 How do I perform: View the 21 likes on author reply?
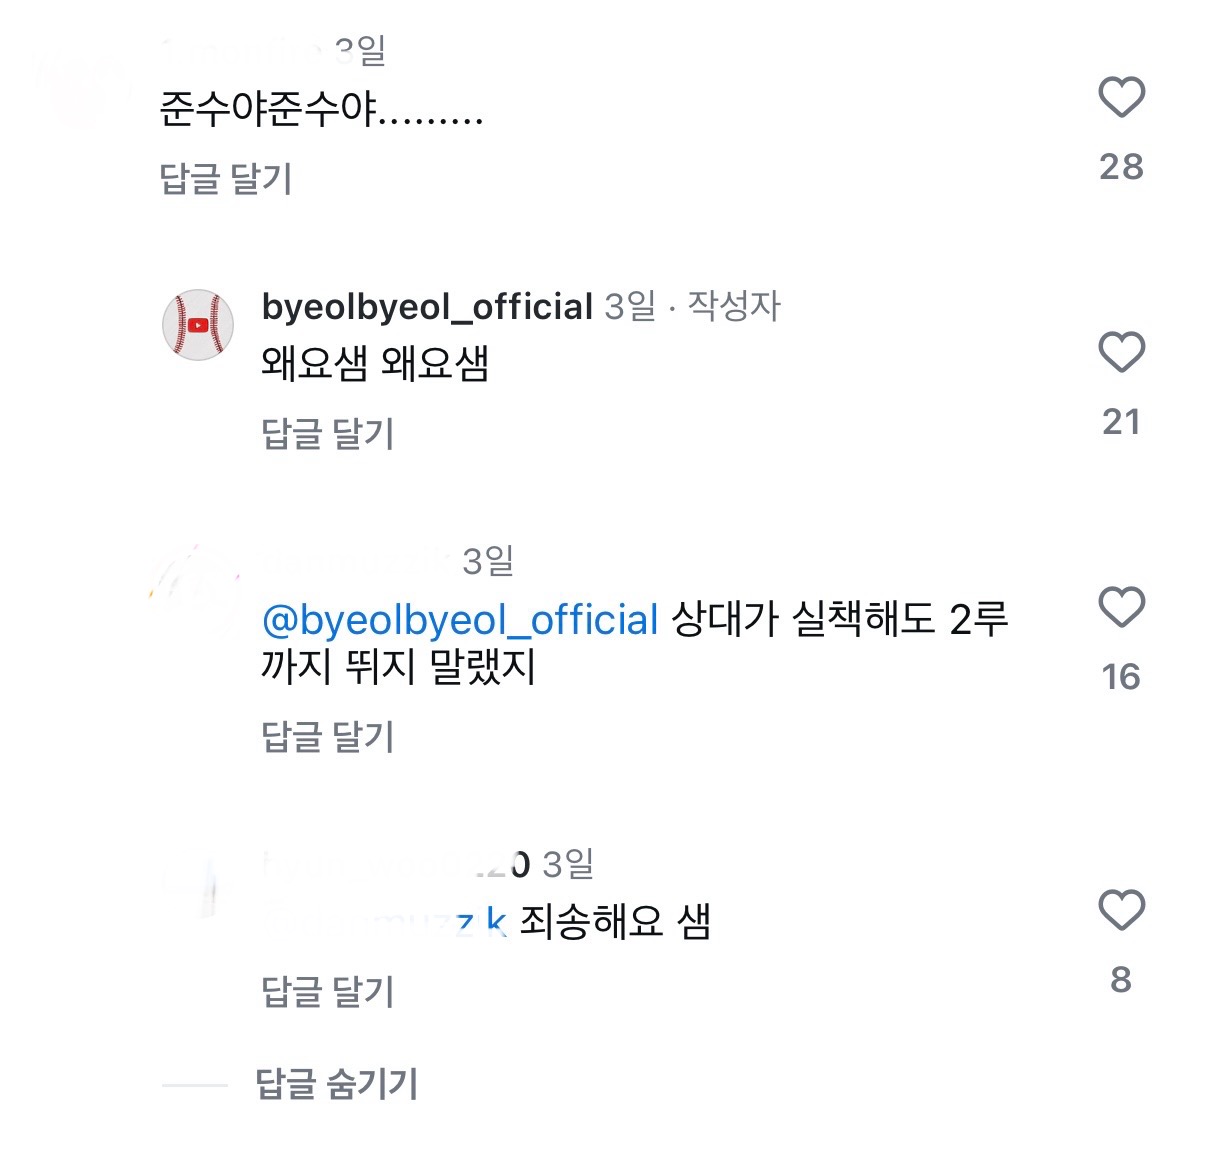tap(1121, 422)
